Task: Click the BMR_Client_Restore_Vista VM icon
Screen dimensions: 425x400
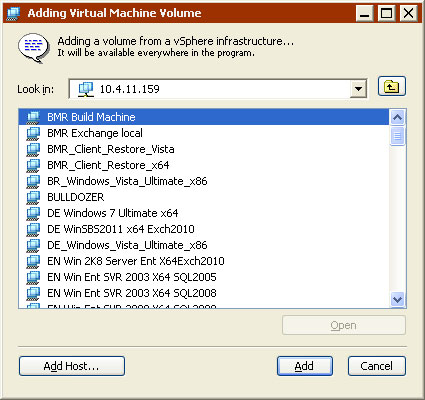Action: (x=33, y=149)
